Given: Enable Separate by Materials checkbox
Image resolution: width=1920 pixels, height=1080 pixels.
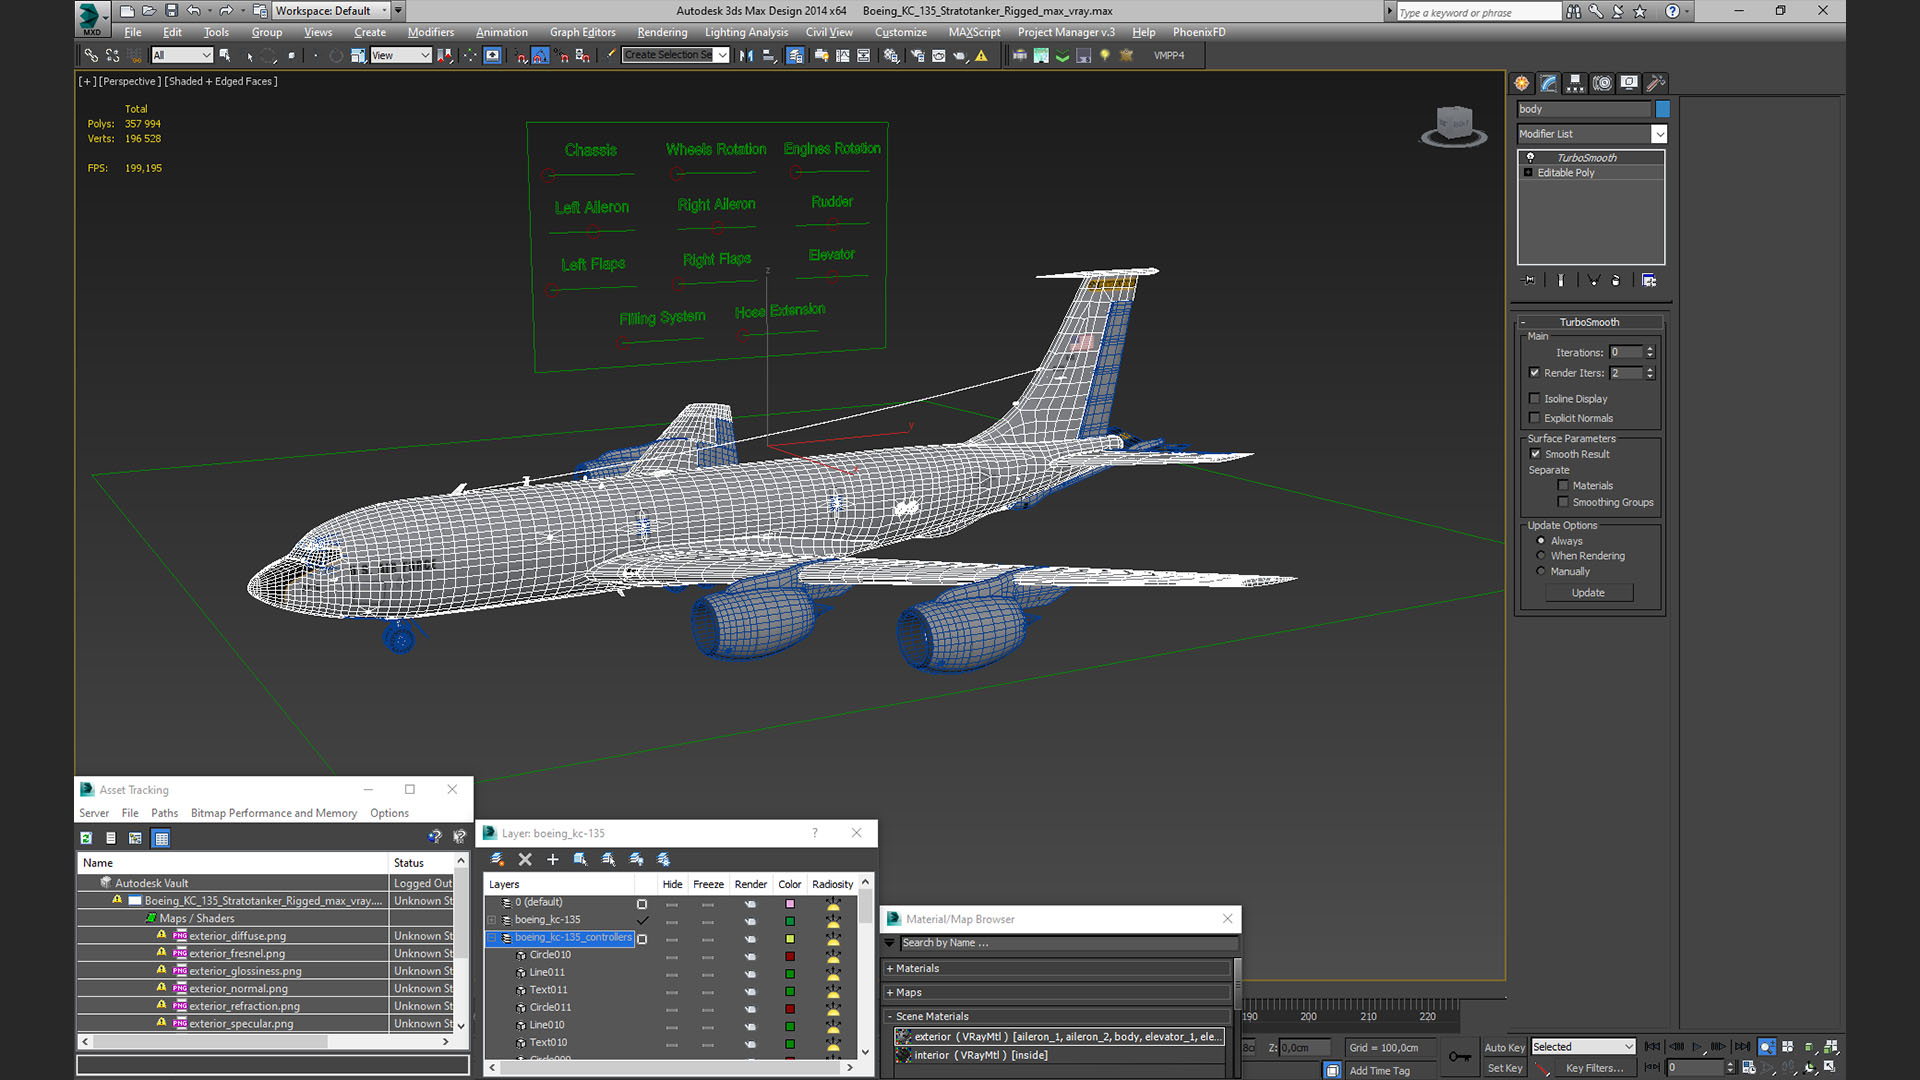Looking at the screenshot, I should click(1563, 486).
